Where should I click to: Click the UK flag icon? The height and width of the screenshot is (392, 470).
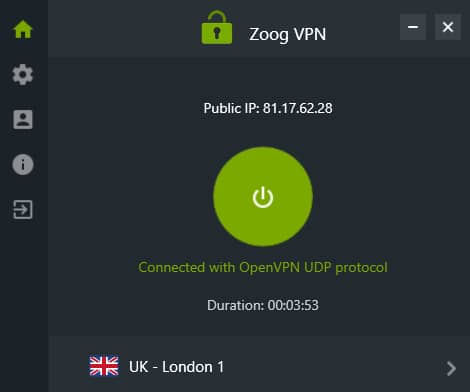click(104, 366)
